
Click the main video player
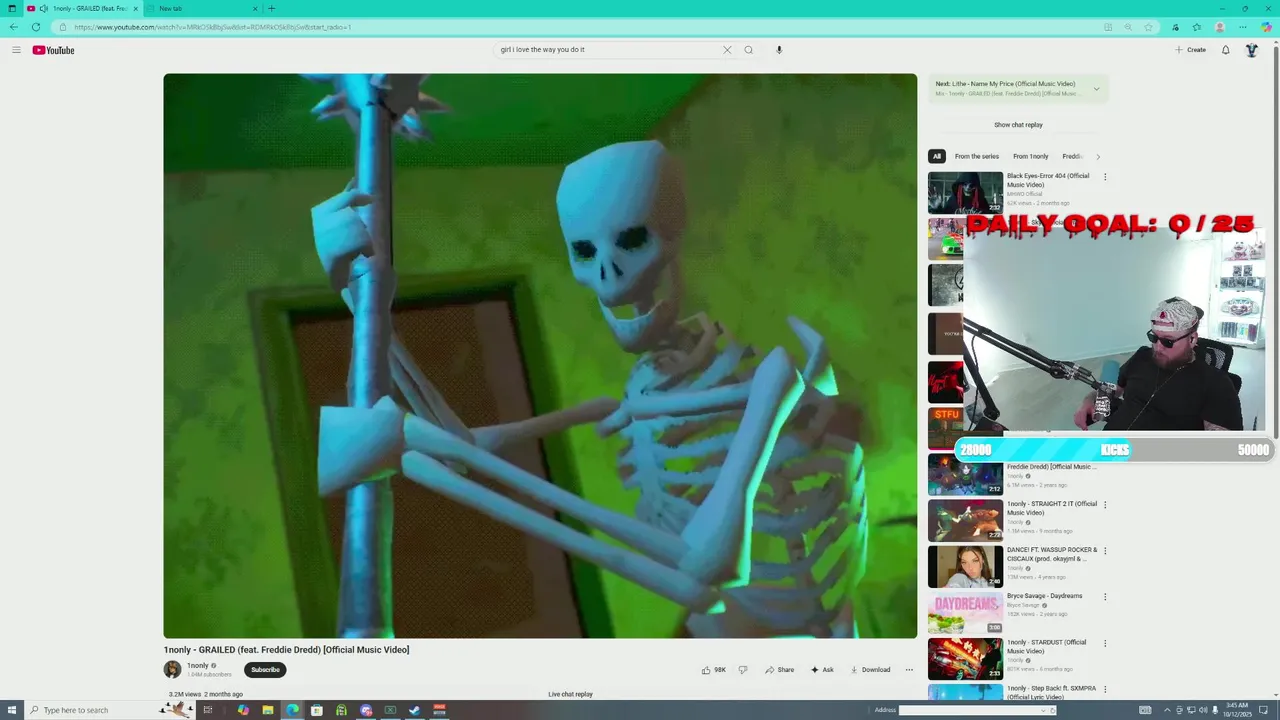[x=540, y=355]
